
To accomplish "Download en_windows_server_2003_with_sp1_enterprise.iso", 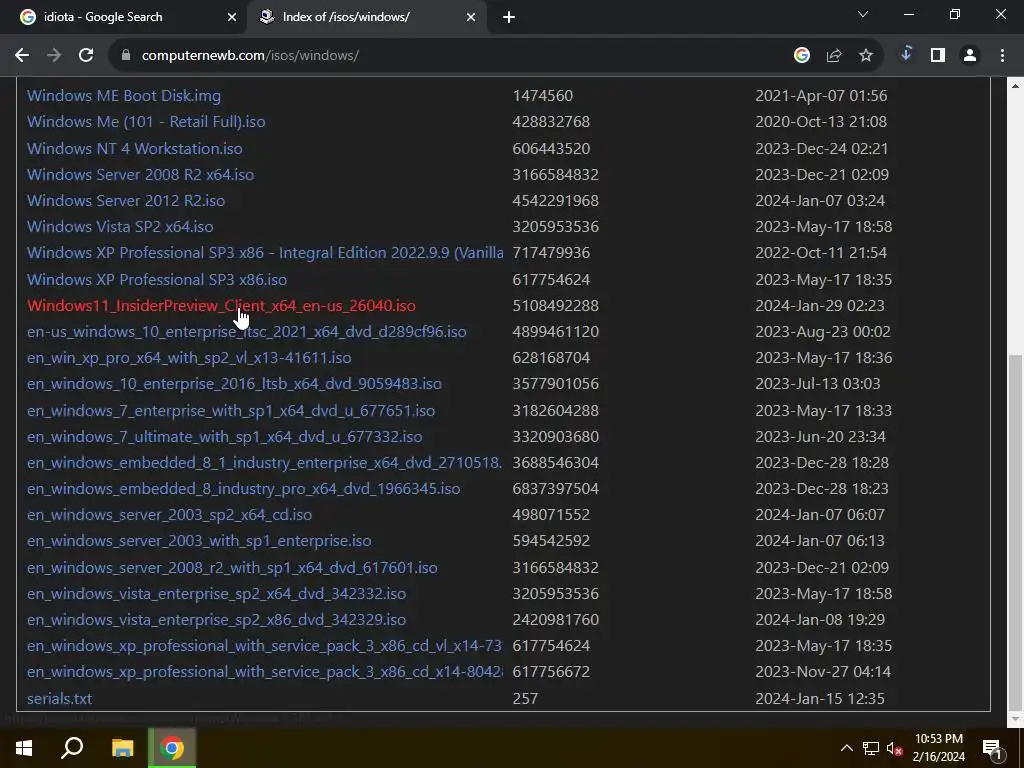I will coord(199,541).
